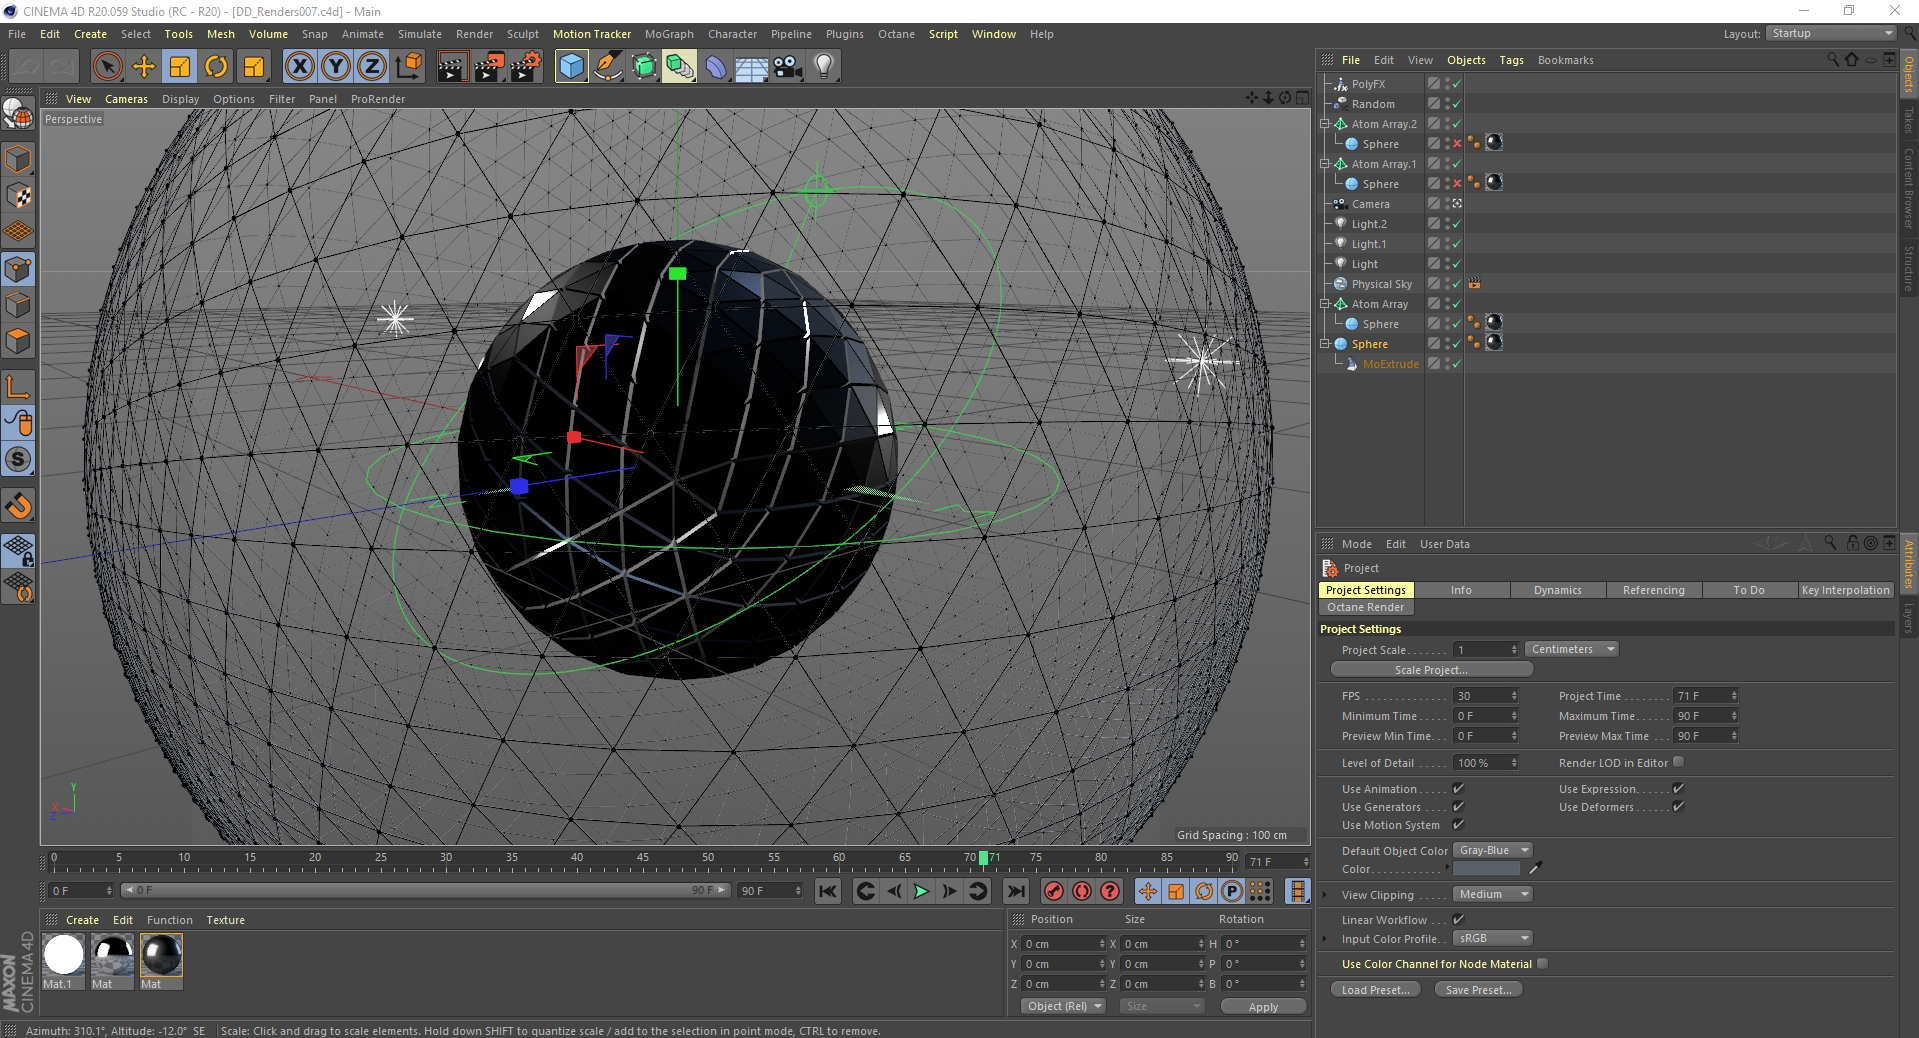
Task: Switch to the Dynamics tab
Action: pos(1557,590)
